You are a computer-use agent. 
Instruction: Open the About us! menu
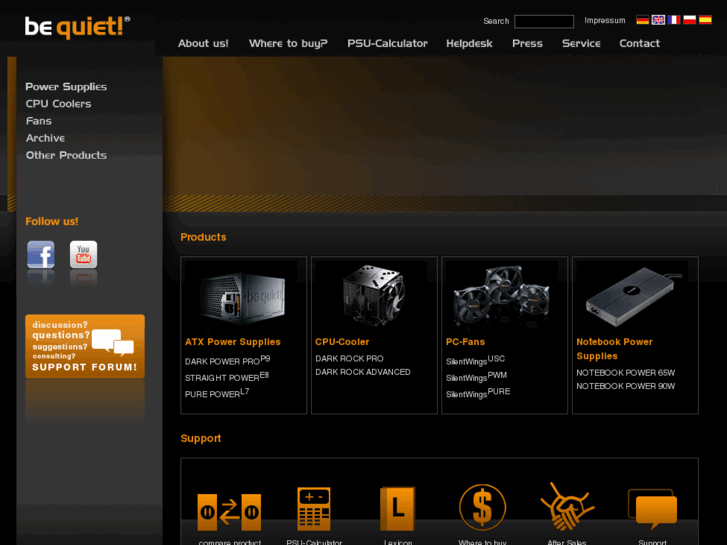(203, 44)
